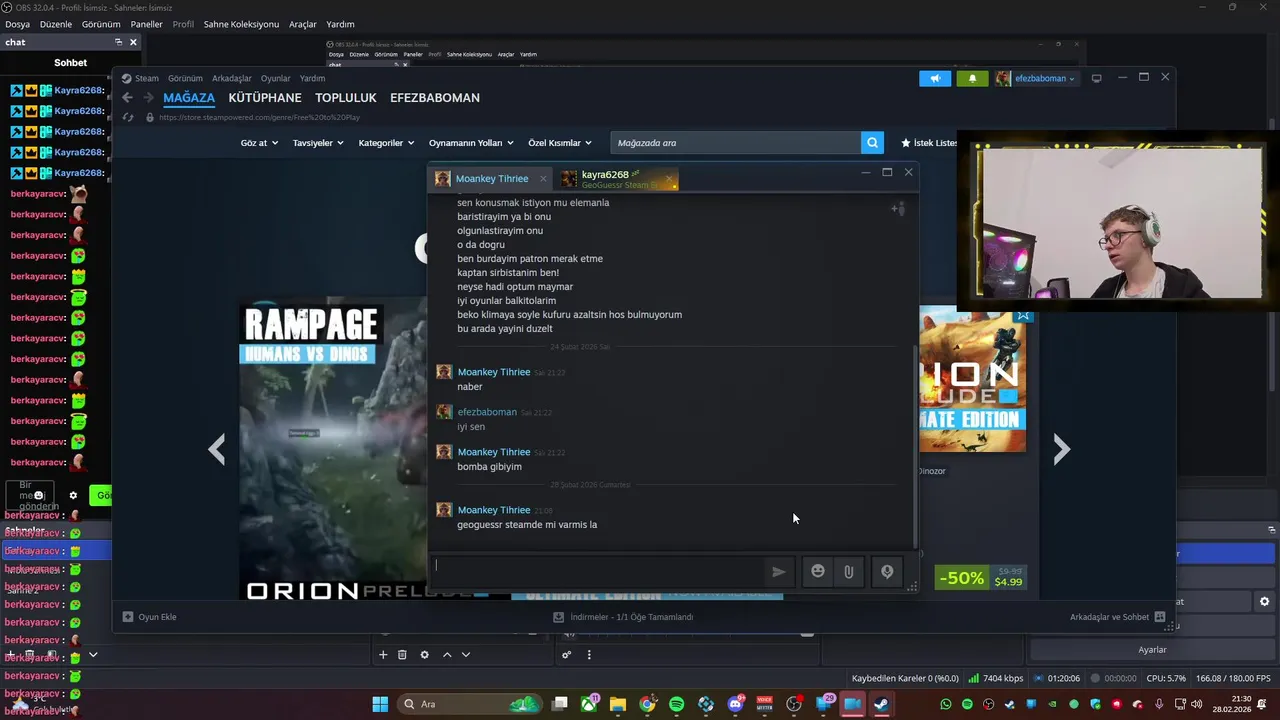
Task: Send the Steam chat message arrow
Action: (x=778, y=572)
